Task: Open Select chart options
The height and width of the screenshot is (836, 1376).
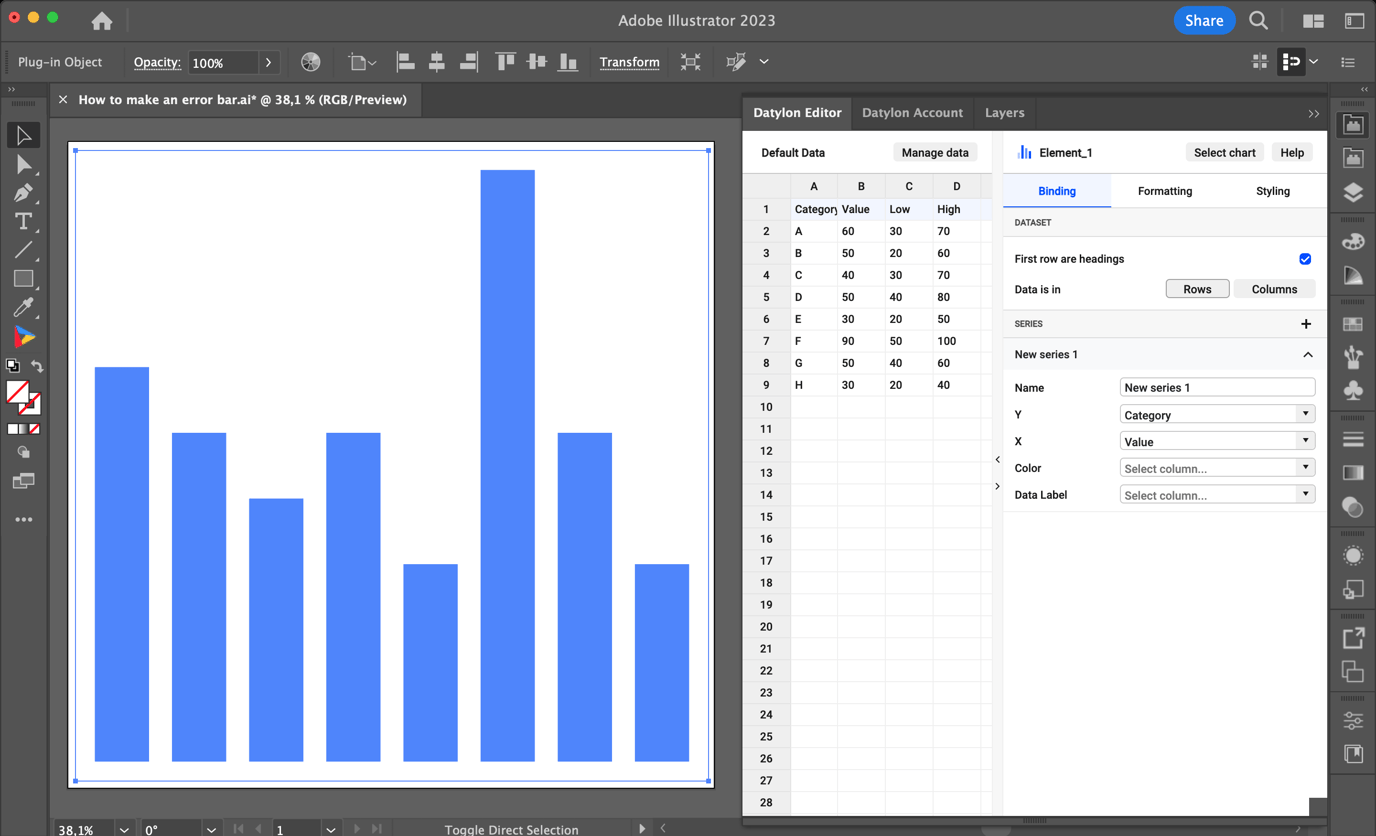Action: [x=1224, y=152]
